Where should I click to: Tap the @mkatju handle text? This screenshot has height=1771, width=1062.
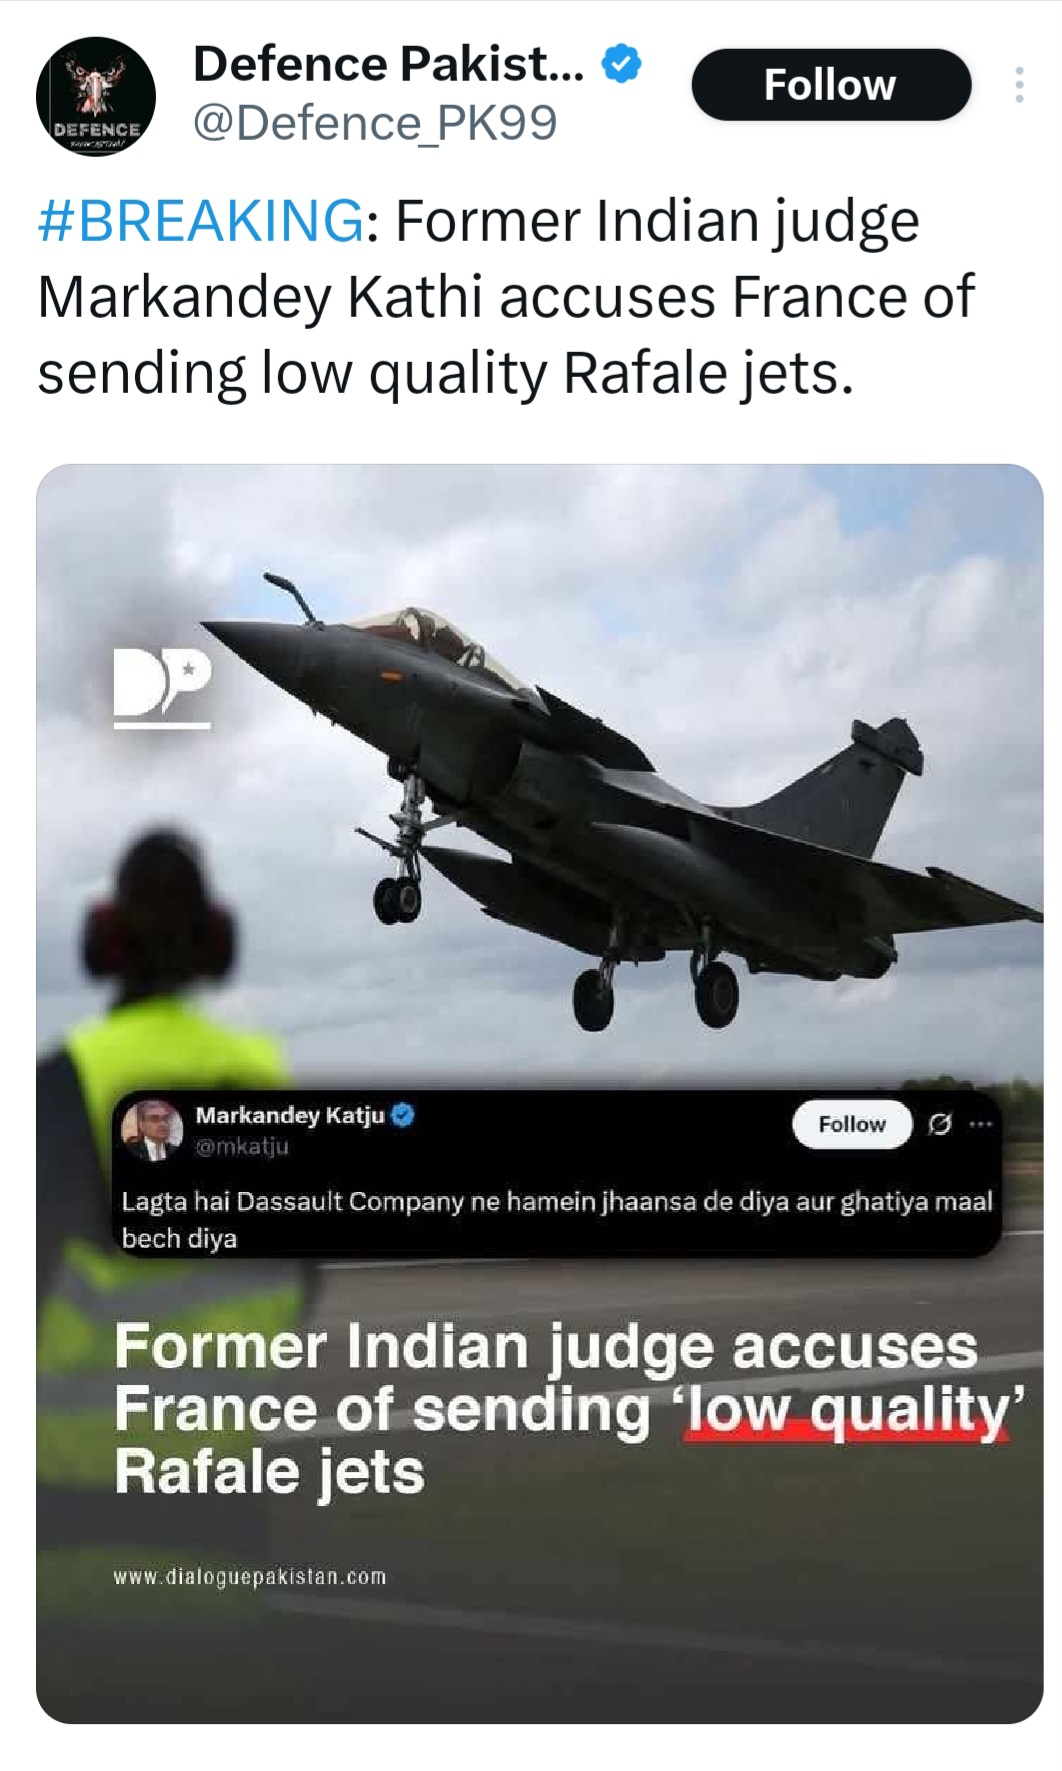point(242,1146)
